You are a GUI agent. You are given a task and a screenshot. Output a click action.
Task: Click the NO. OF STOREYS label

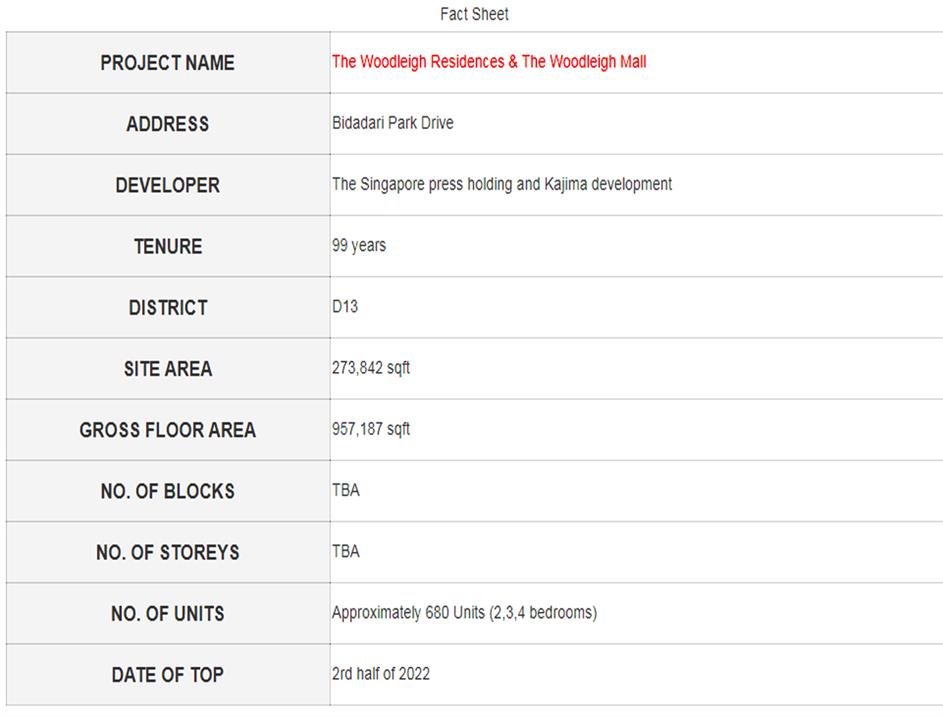(x=167, y=552)
